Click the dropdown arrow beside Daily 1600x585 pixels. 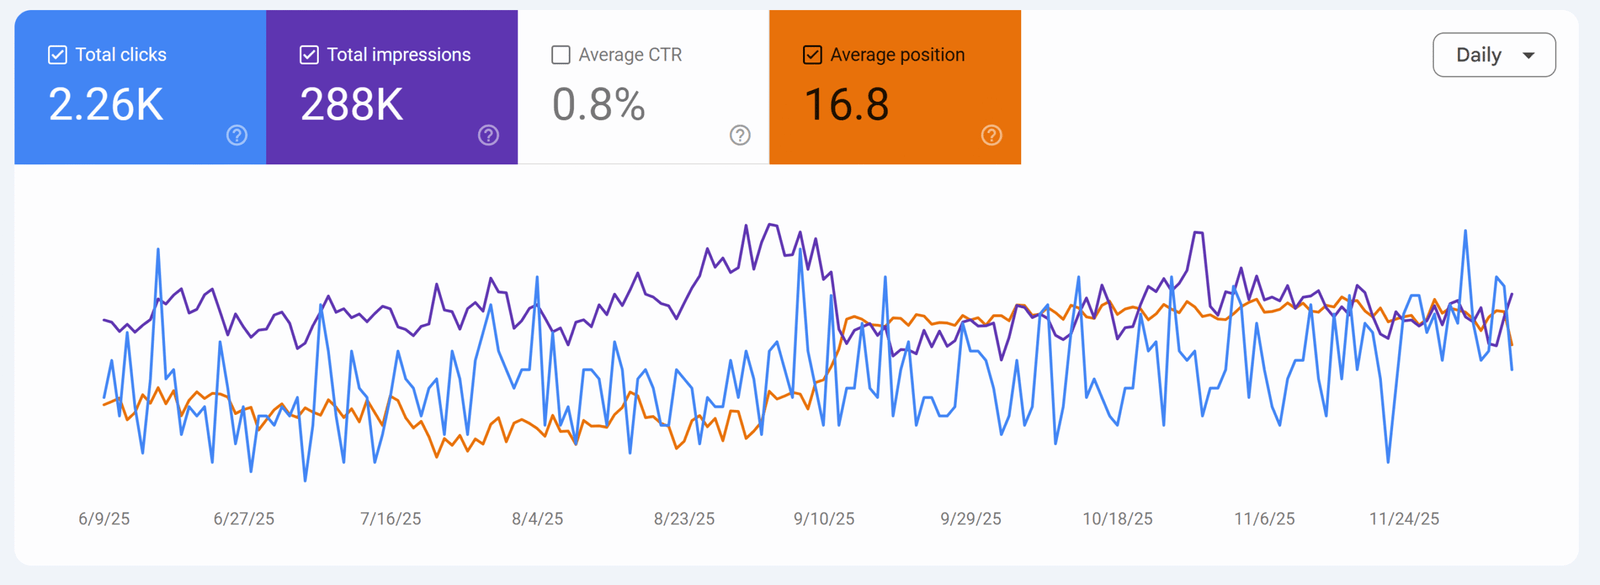pos(1528,56)
